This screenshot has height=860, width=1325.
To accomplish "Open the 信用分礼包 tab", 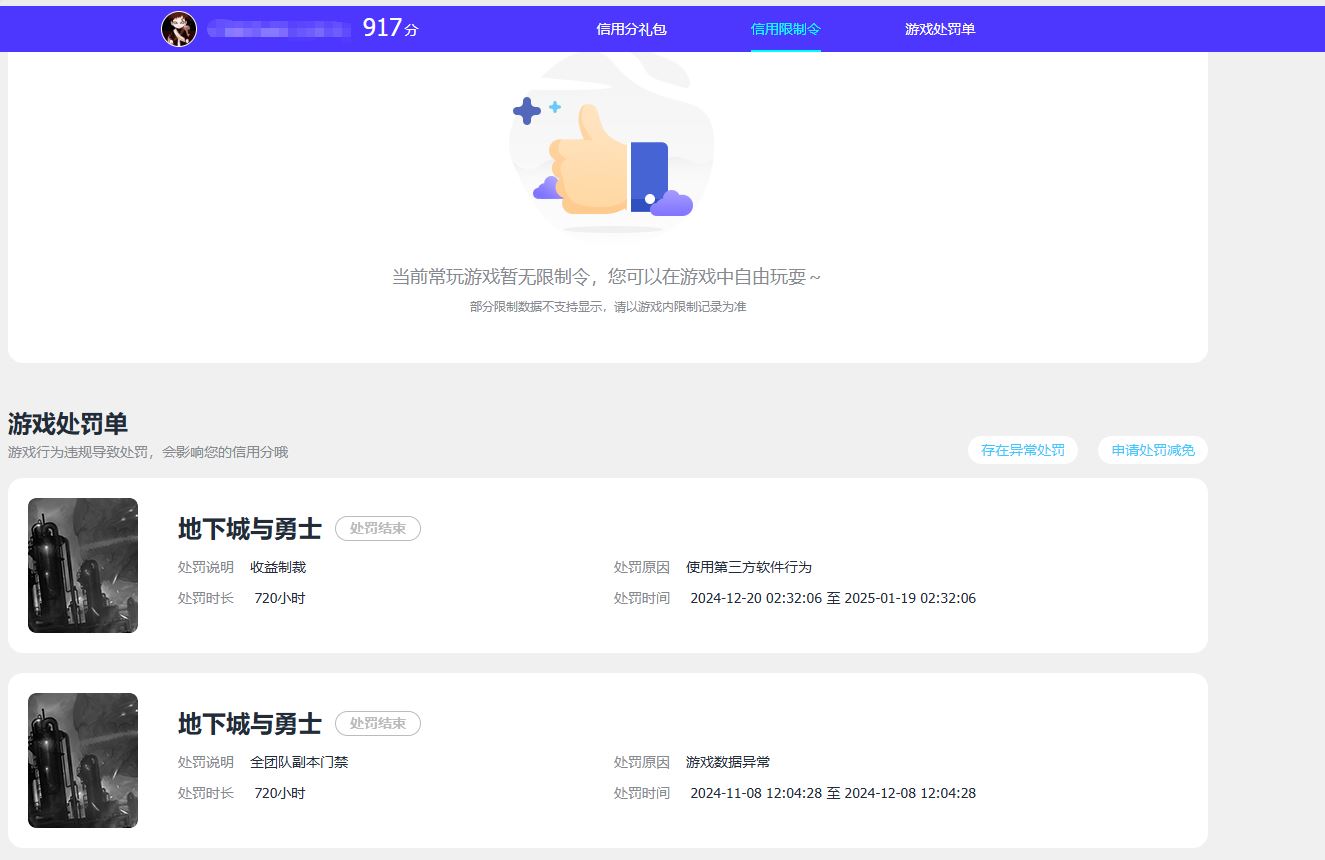I will tap(631, 29).
